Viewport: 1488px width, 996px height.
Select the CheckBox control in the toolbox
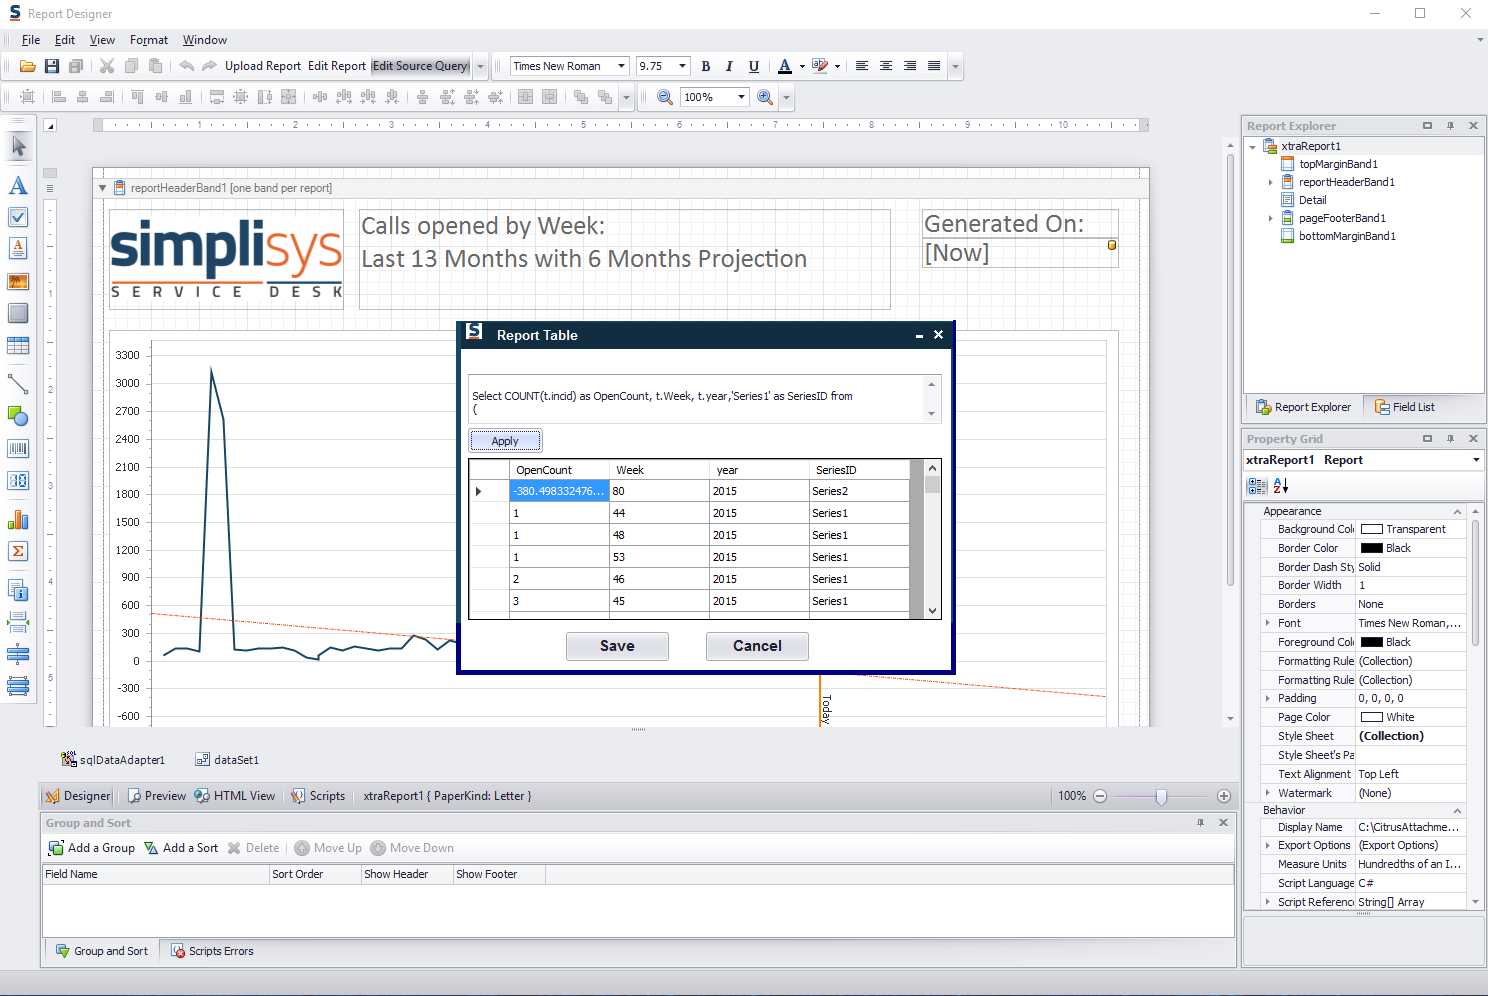click(18, 217)
